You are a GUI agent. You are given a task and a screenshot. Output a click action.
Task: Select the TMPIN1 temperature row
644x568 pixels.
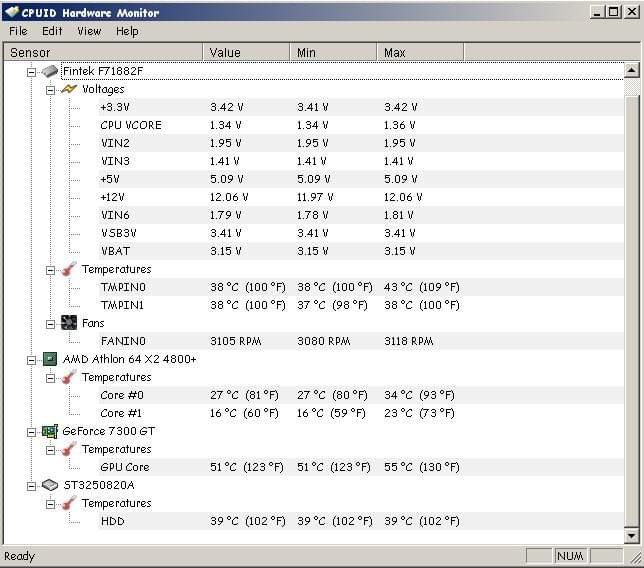point(361,305)
